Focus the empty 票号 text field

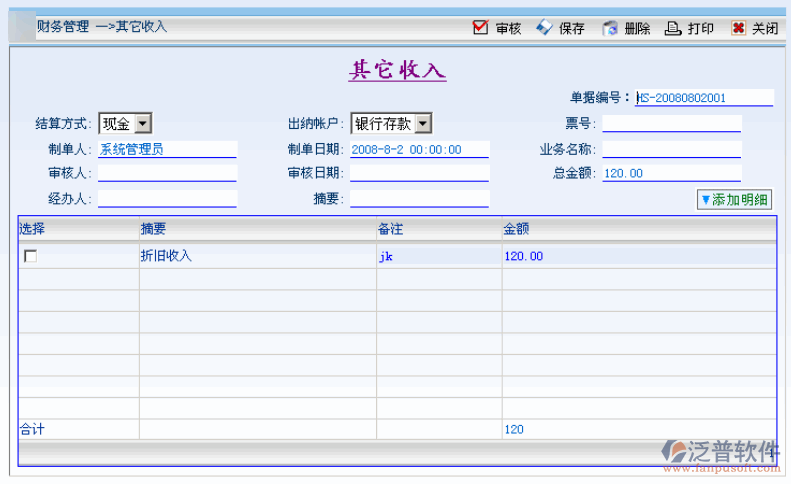pos(672,124)
